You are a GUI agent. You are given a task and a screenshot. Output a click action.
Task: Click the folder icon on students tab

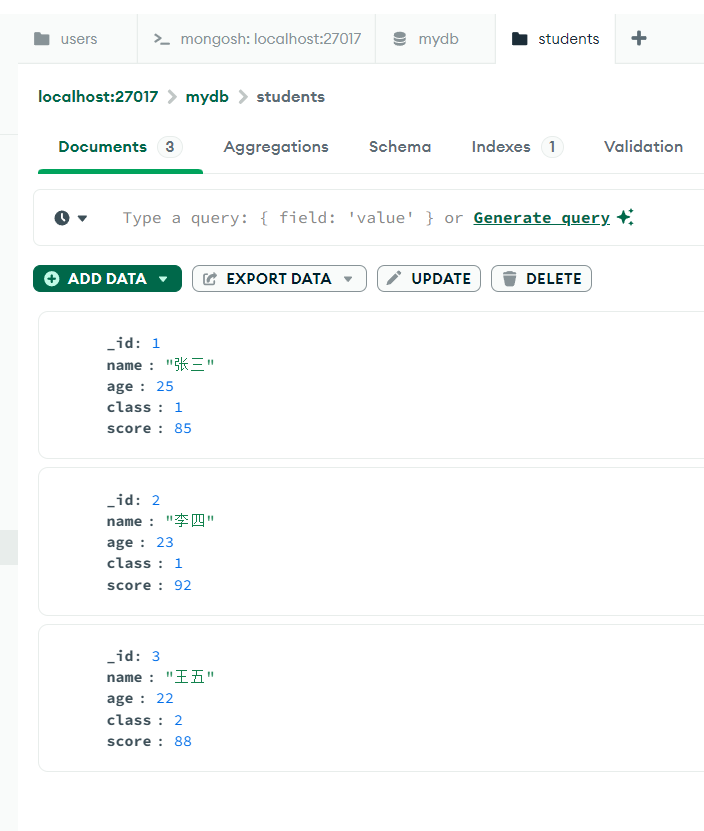[519, 39]
